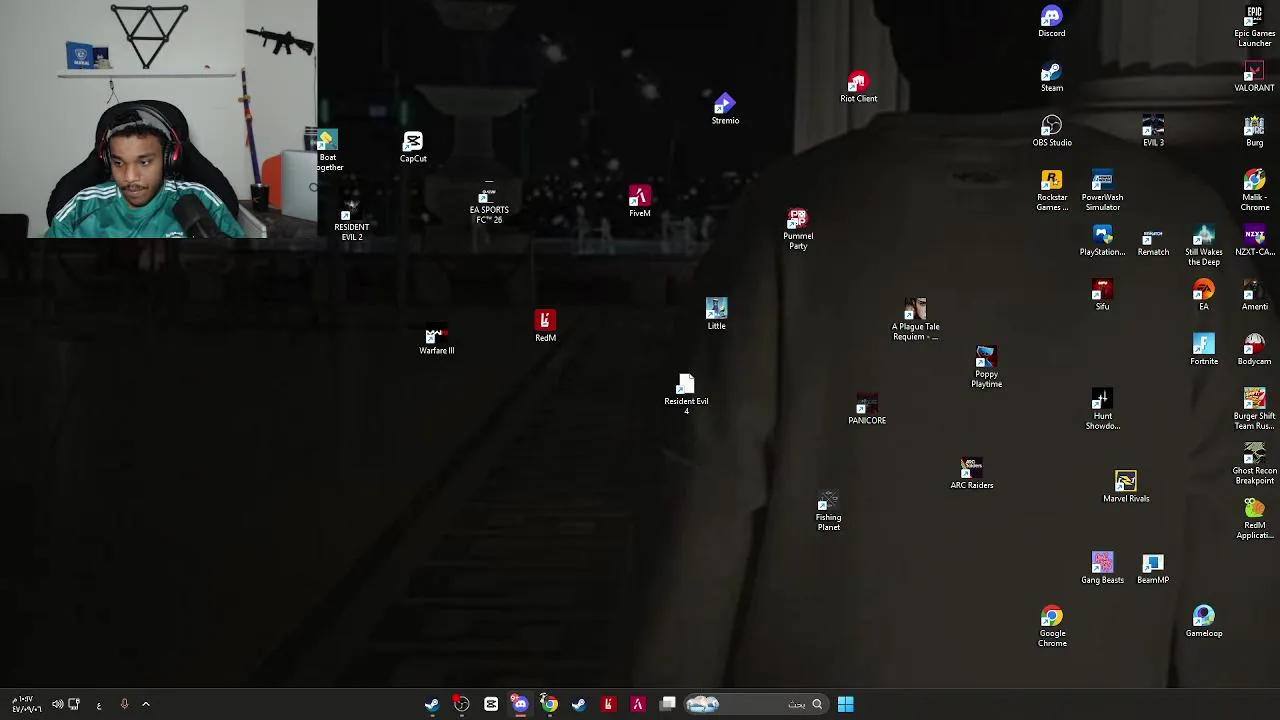The height and width of the screenshot is (720, 1280).
Task: Launch A Plague Tale Requiem shortcut
Action: point(916,320)
